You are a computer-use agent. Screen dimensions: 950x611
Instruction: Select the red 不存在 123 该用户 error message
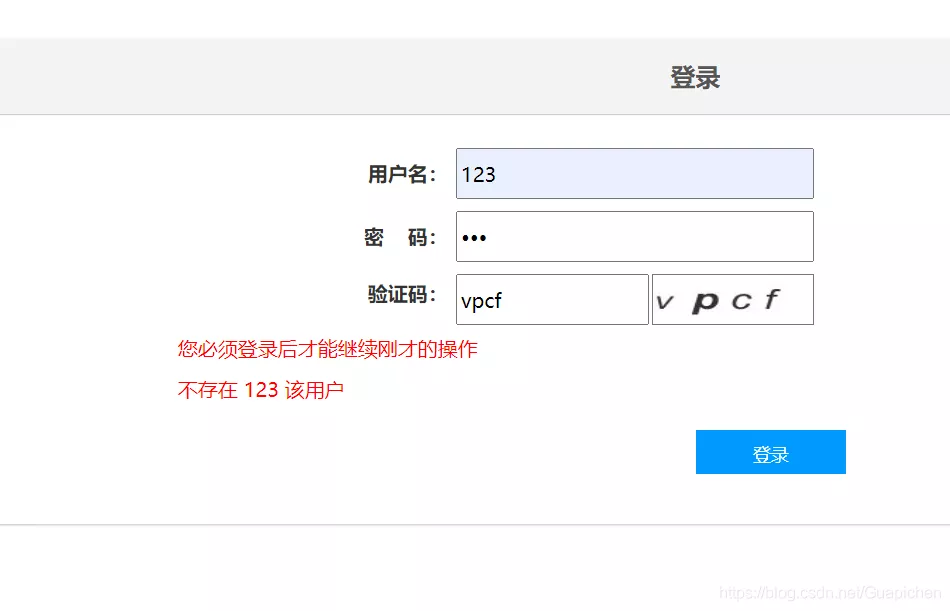(x=261, y=390)
